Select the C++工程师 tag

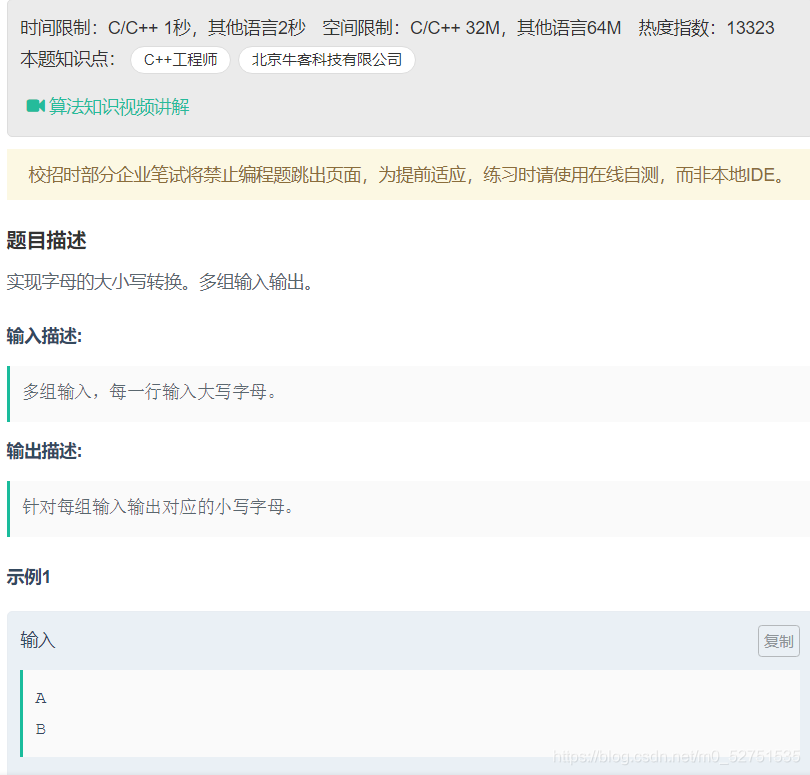tap(180, 60)
